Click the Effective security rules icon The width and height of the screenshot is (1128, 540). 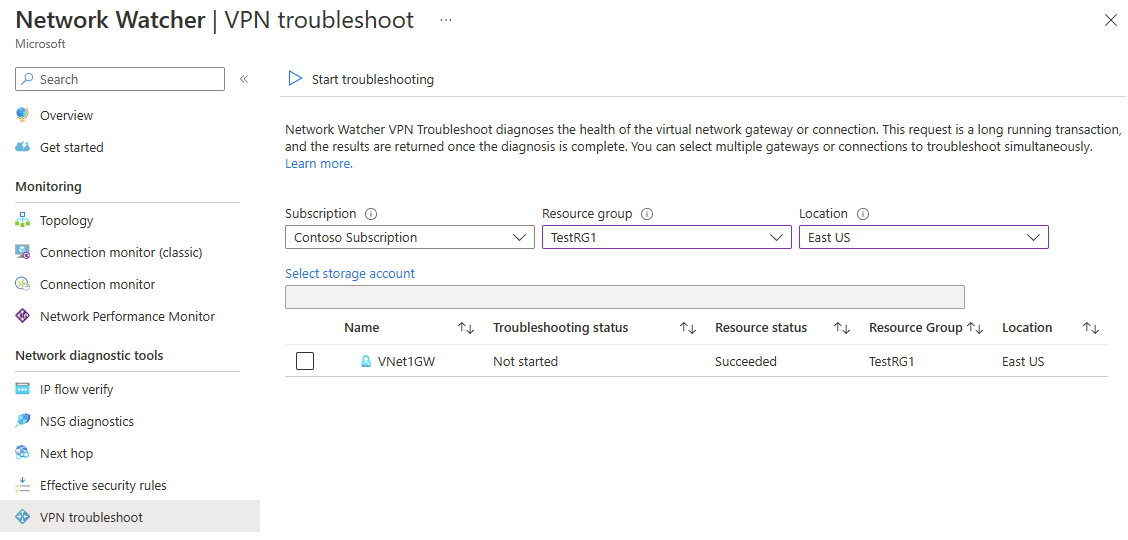click(23, 486)
